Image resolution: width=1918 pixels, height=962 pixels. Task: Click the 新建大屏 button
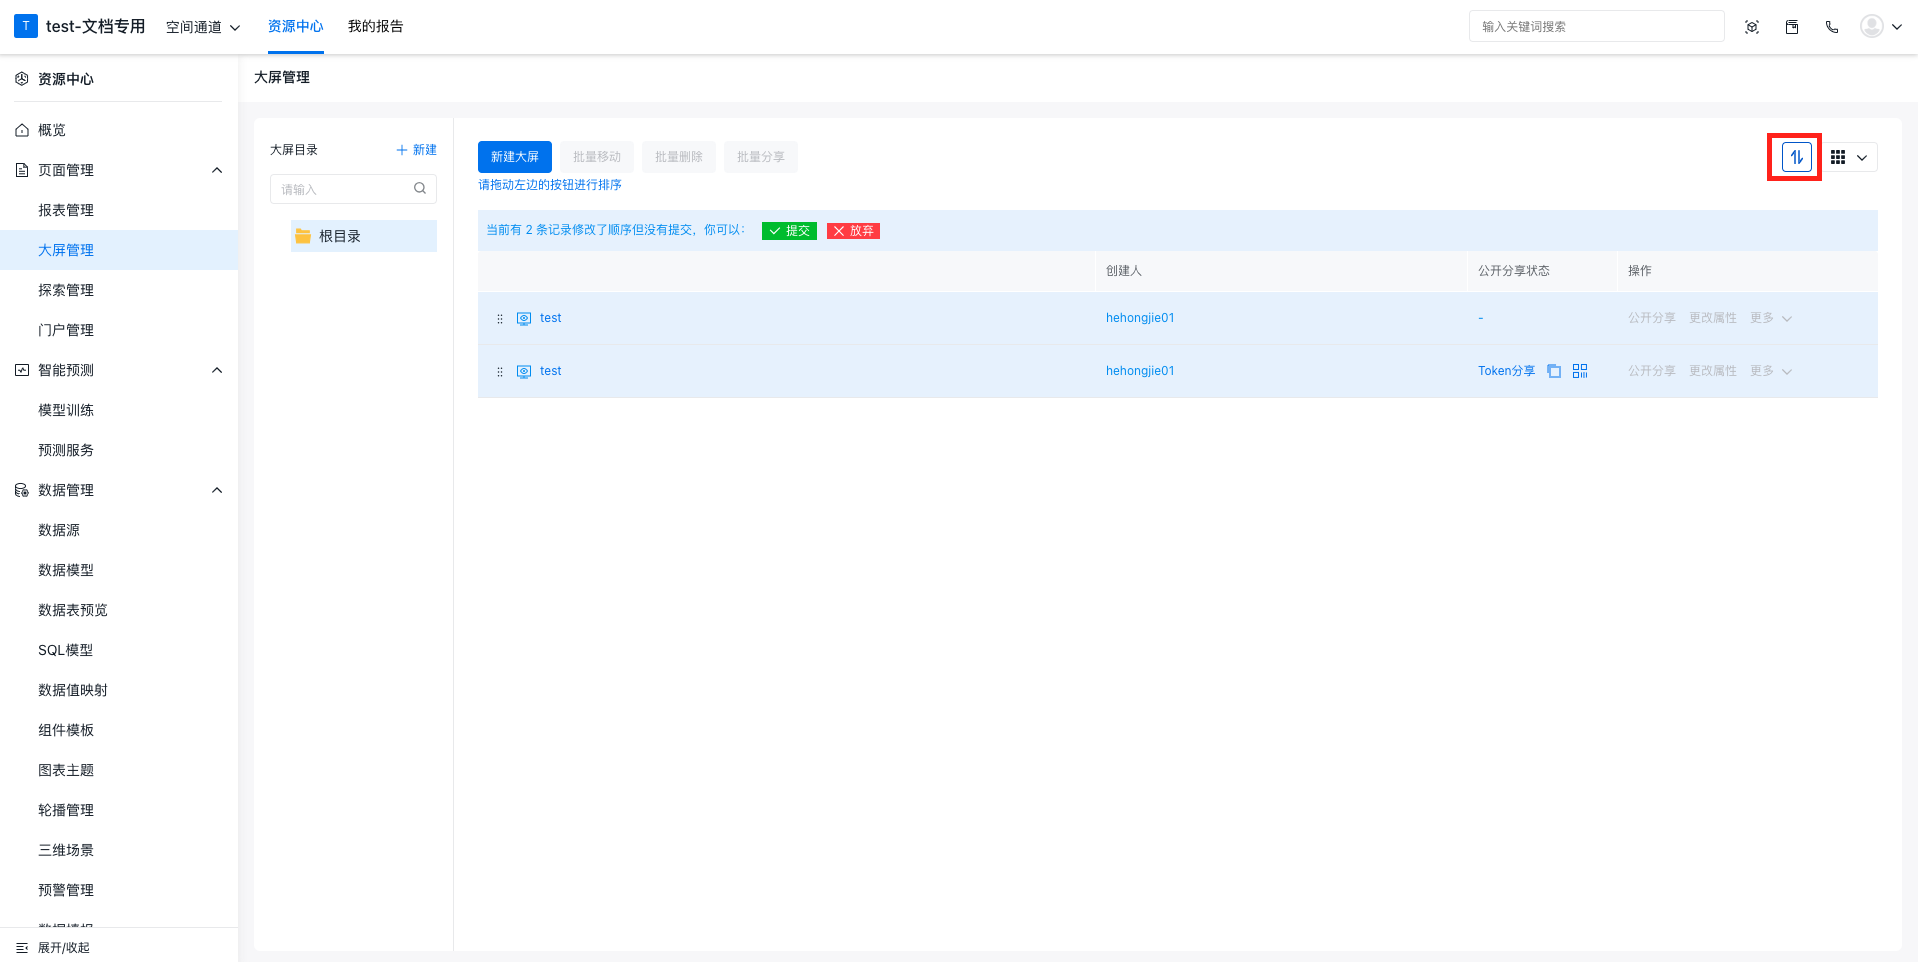pyautogui.click(x=515, y=157)
